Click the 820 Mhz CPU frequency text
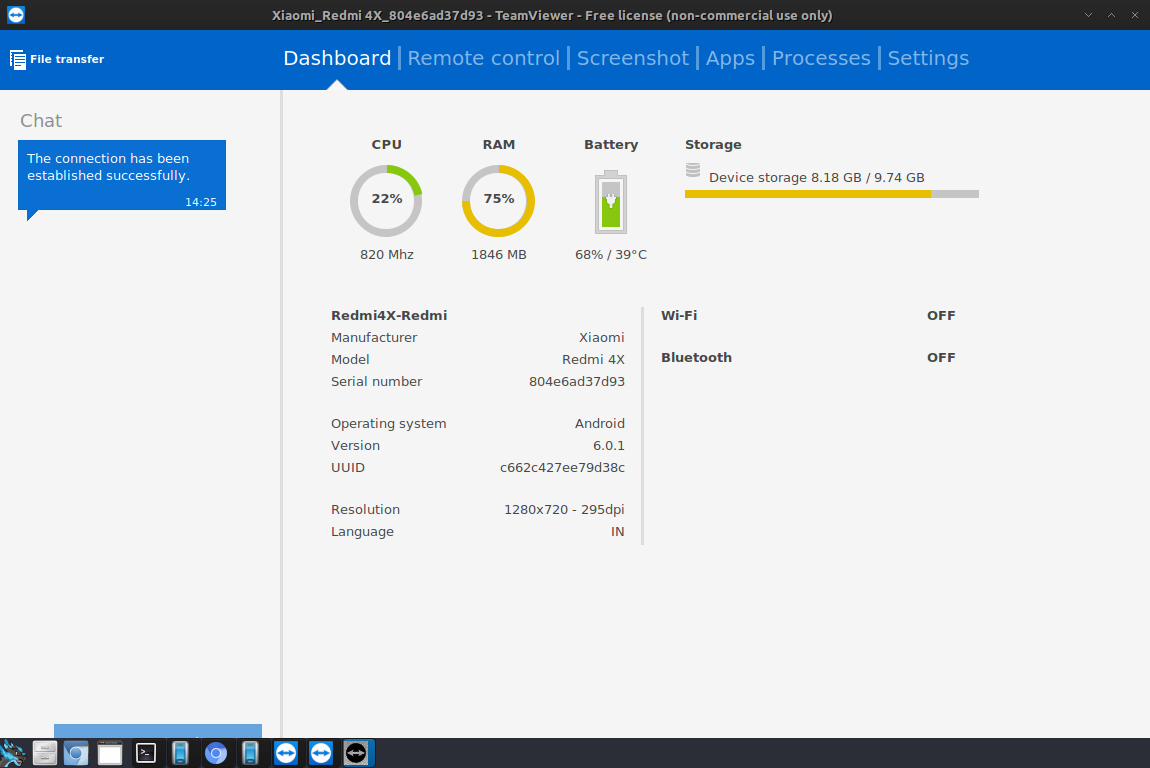This screenshot has height=768, width=1150. [x=387, y=255]
